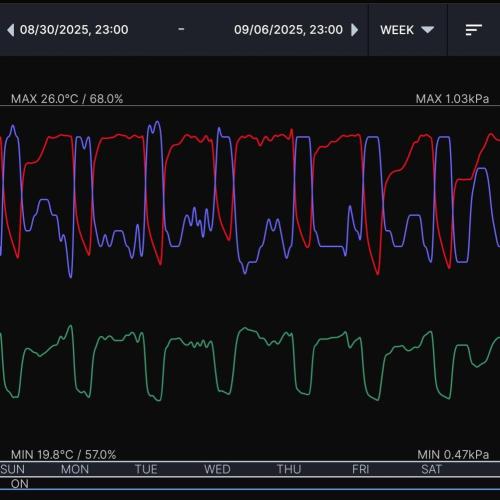The height and width of the screenshot is (500, 500).
Task: Click the MAX 1.03kPa label
Action: pyautogui.click(x=452, y=99)
